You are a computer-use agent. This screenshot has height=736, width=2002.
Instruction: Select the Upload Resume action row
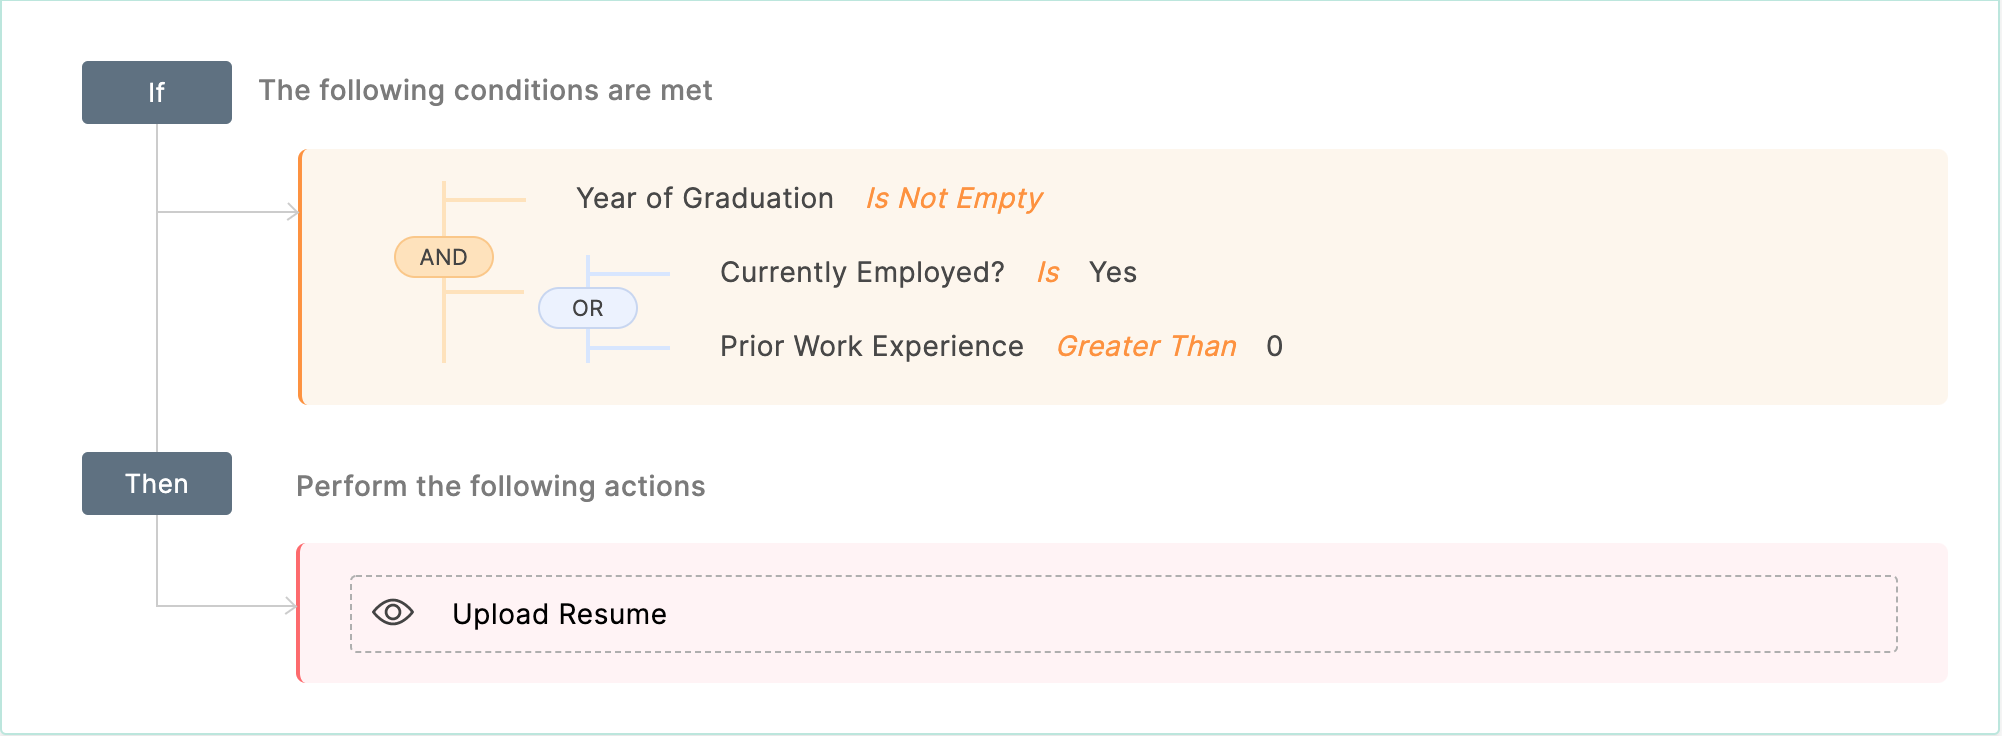tap(1124, 614)
